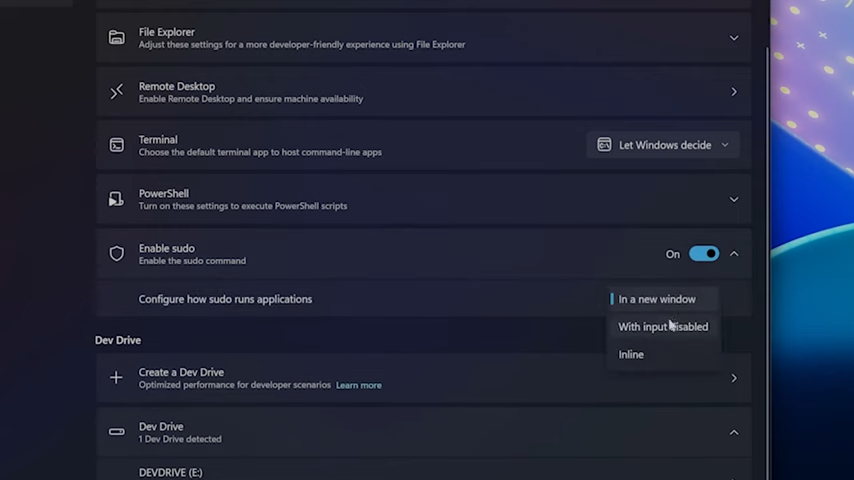Click the Terminal icon
854x480 pixels.
pos(117,145)
